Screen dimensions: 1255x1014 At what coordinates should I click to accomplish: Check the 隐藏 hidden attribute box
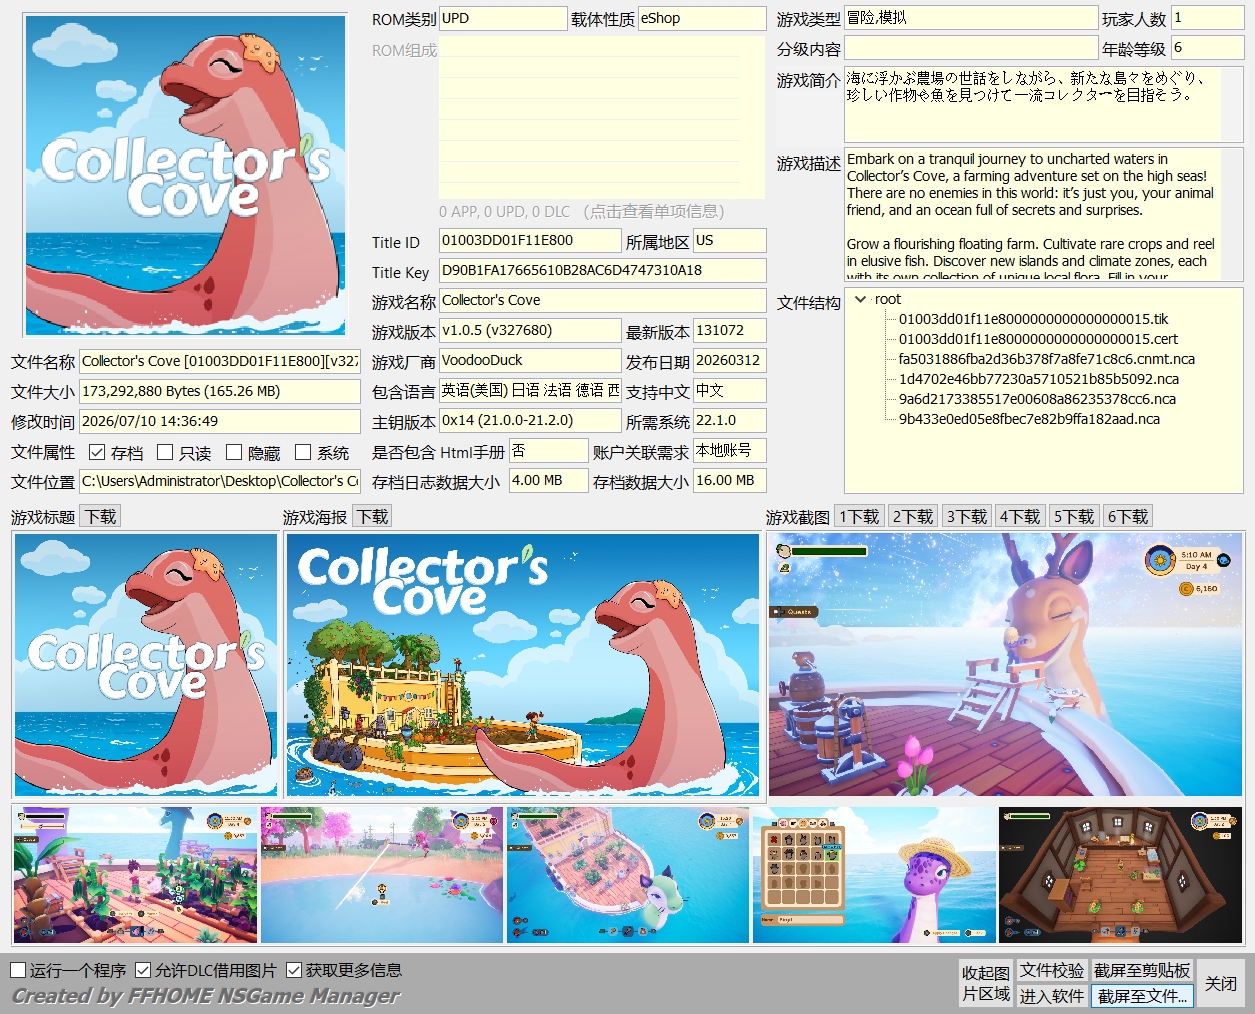pyautogui.click(x=234, y=453)
